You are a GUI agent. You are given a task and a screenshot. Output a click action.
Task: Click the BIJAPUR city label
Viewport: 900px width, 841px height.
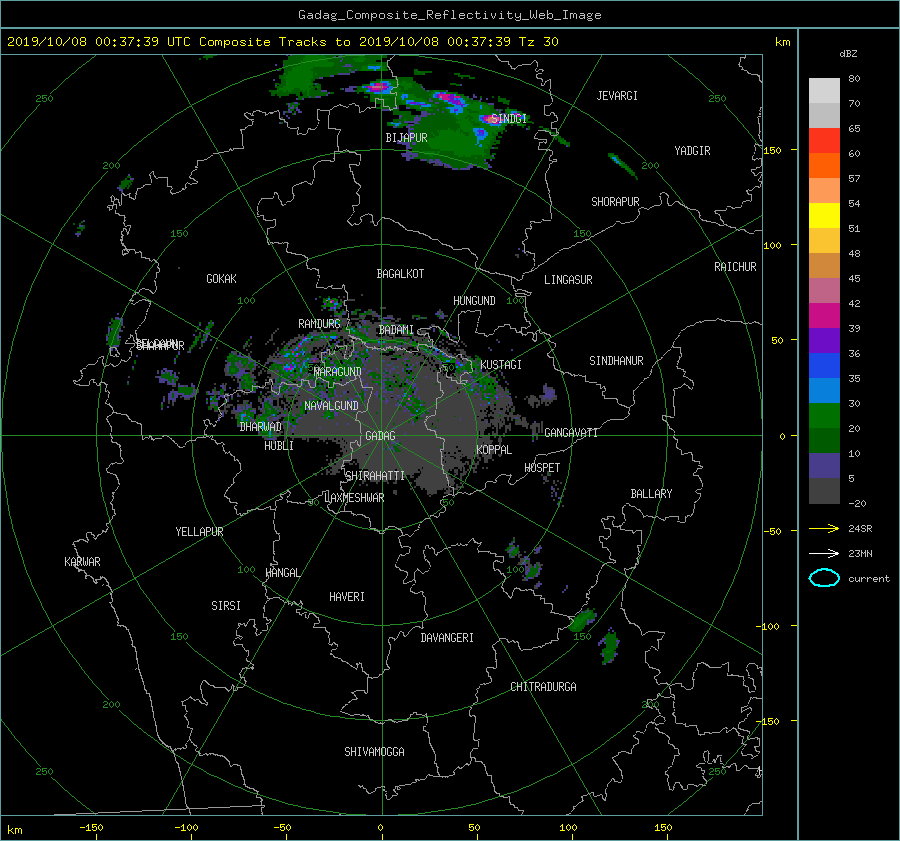tap(406, 138)
